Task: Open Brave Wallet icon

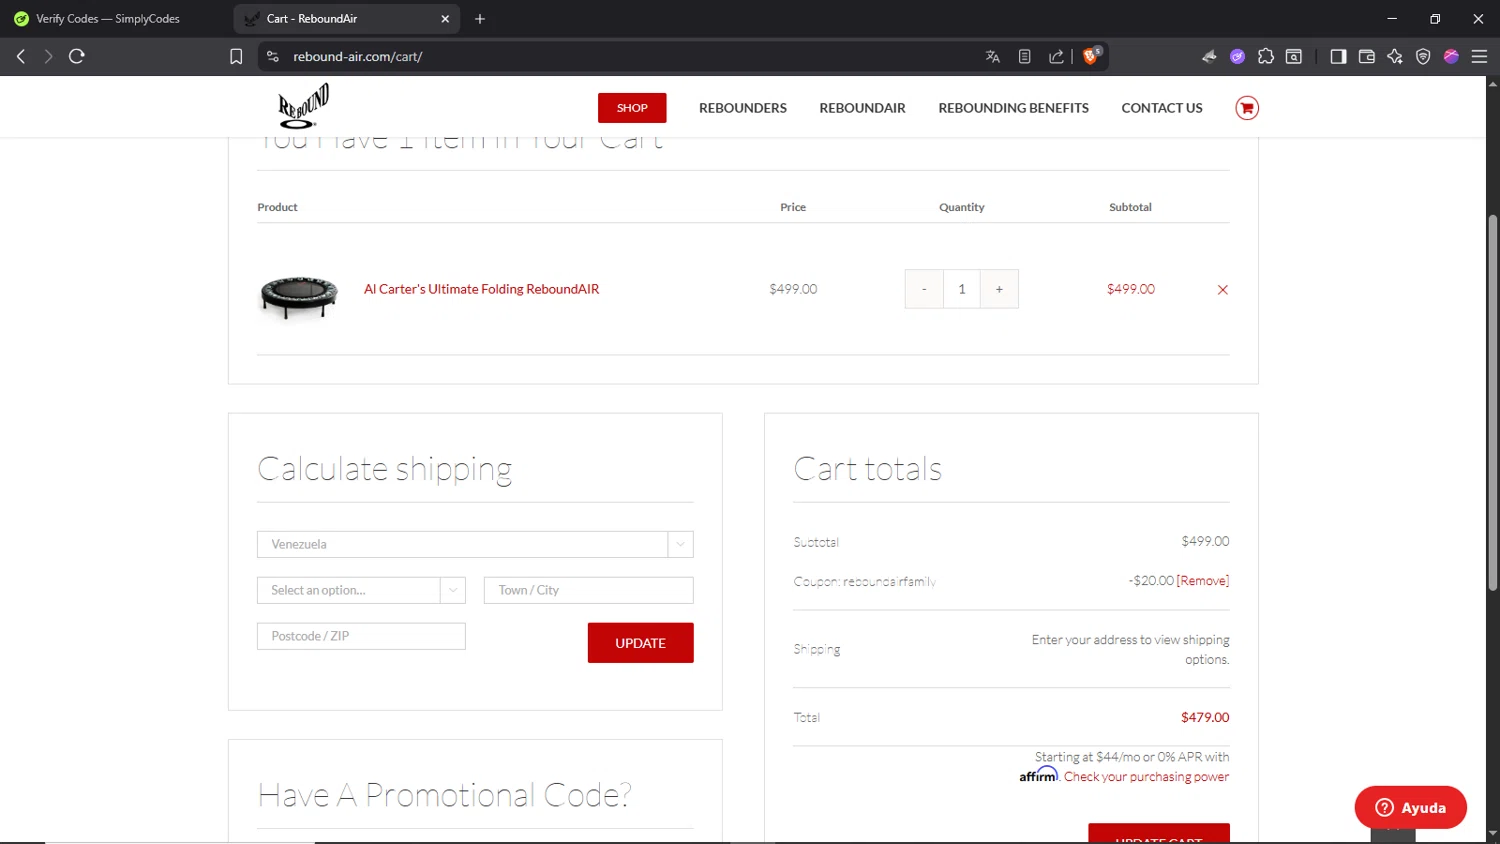Action: tap(1367, 57)
